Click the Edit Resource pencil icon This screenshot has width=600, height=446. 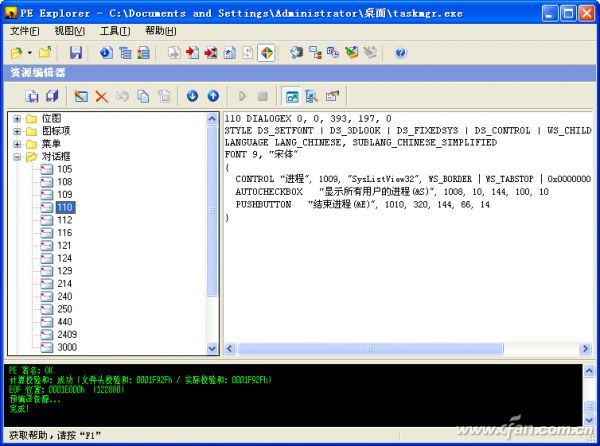tap(81, 96)
